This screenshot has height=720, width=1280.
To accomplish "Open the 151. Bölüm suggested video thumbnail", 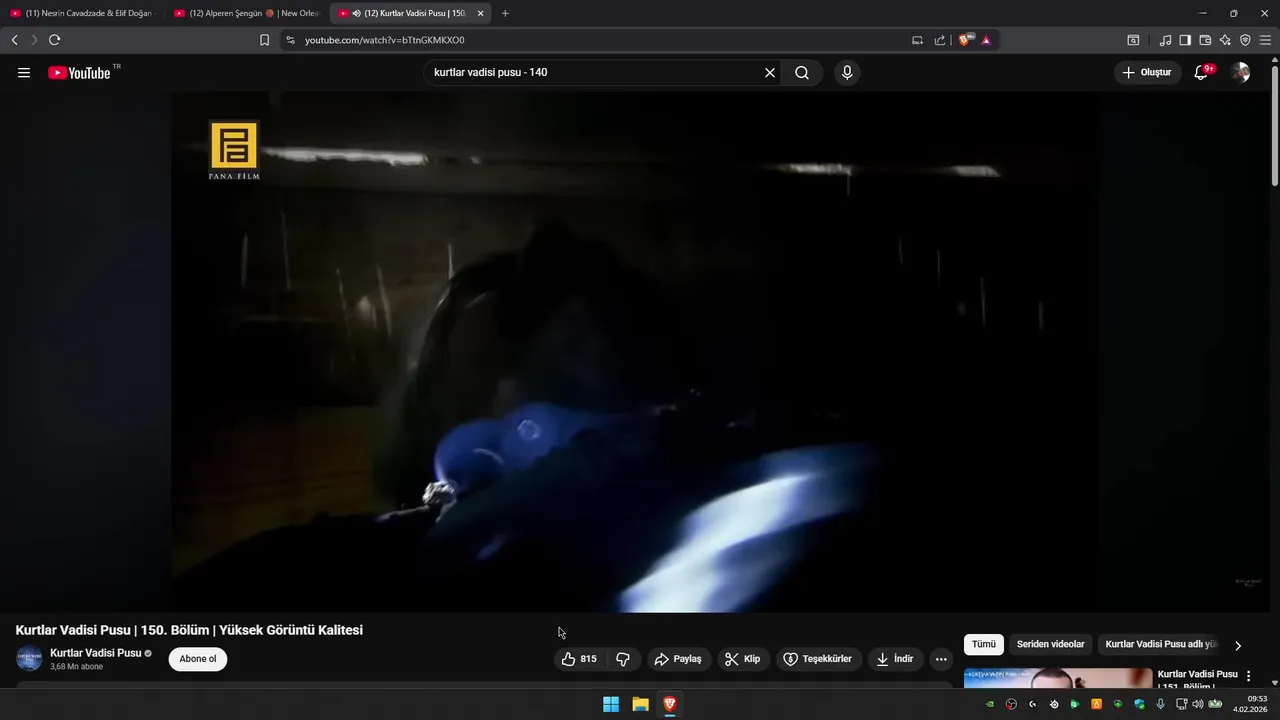I will coord(1058,679).
